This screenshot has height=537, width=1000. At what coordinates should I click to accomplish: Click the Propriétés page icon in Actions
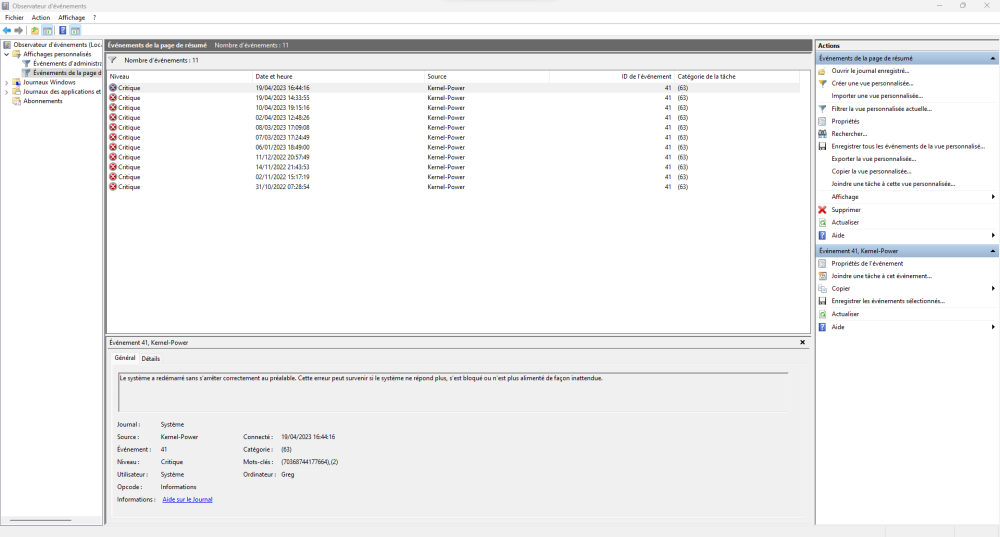tap(822, 121)
